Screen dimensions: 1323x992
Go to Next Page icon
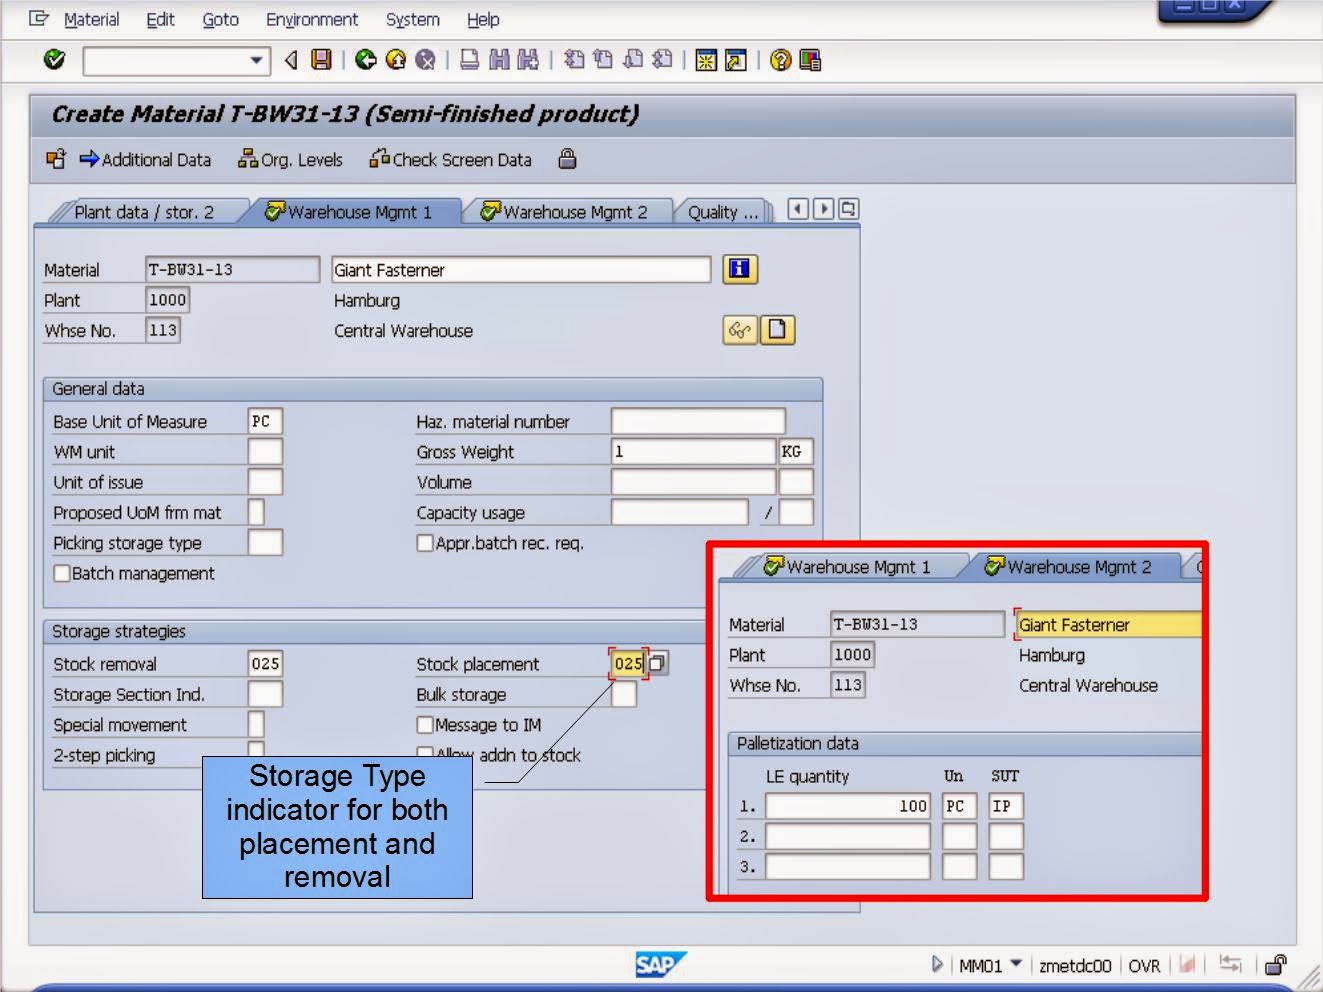(633, 60)
